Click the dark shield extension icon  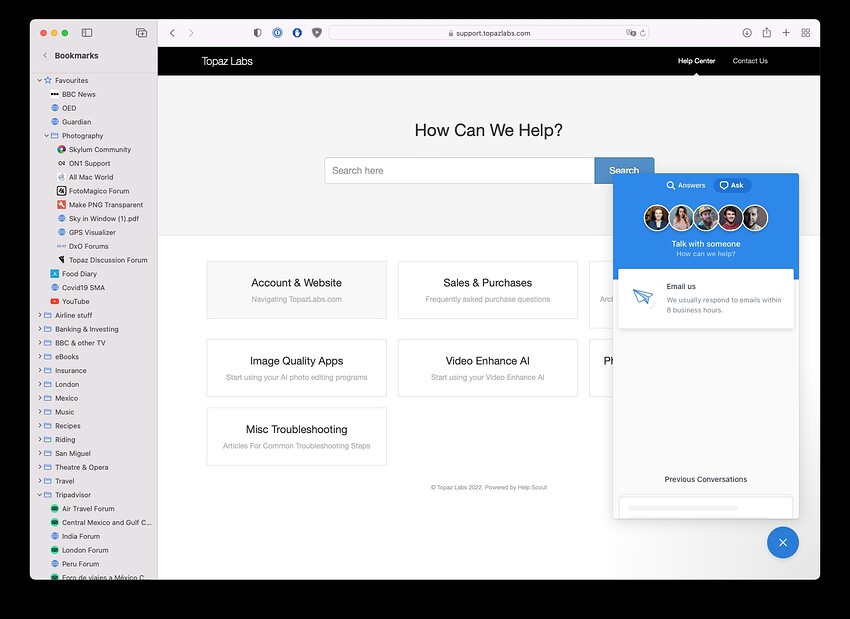tap(317, 33)
